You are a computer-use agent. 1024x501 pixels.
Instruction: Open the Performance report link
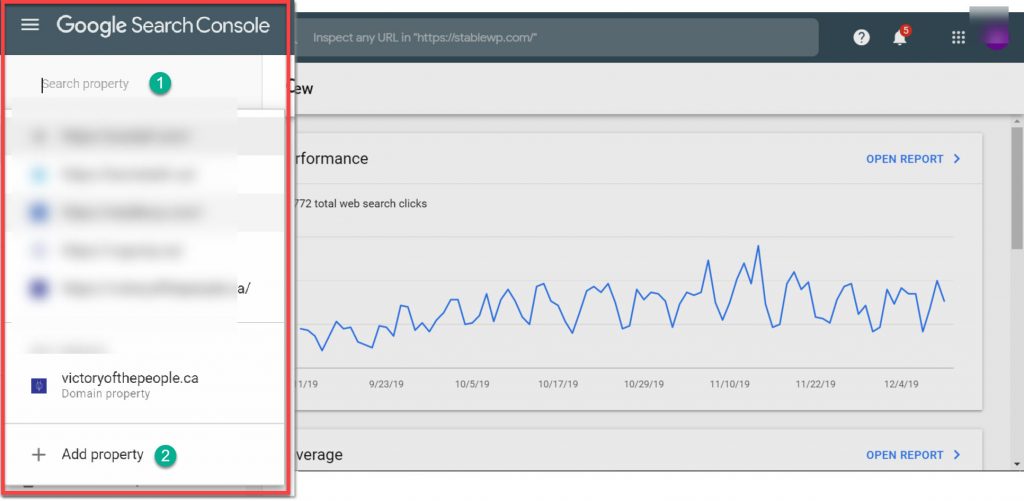pyautogui.click(x=904, y=159)
